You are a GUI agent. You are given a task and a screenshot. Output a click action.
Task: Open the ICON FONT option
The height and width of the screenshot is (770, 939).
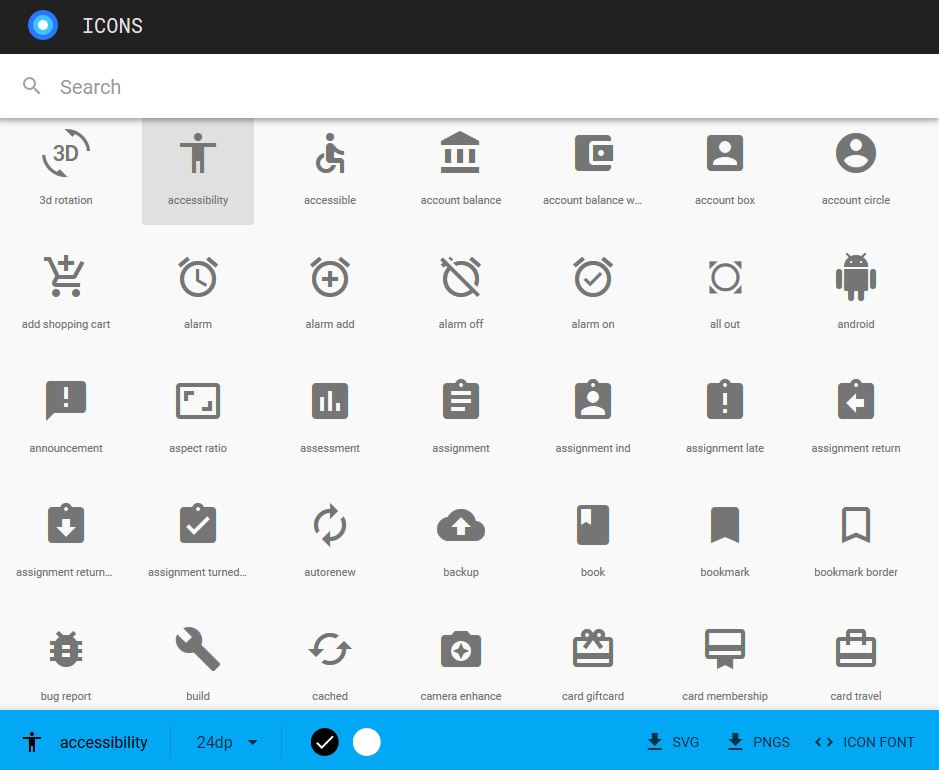864,742
